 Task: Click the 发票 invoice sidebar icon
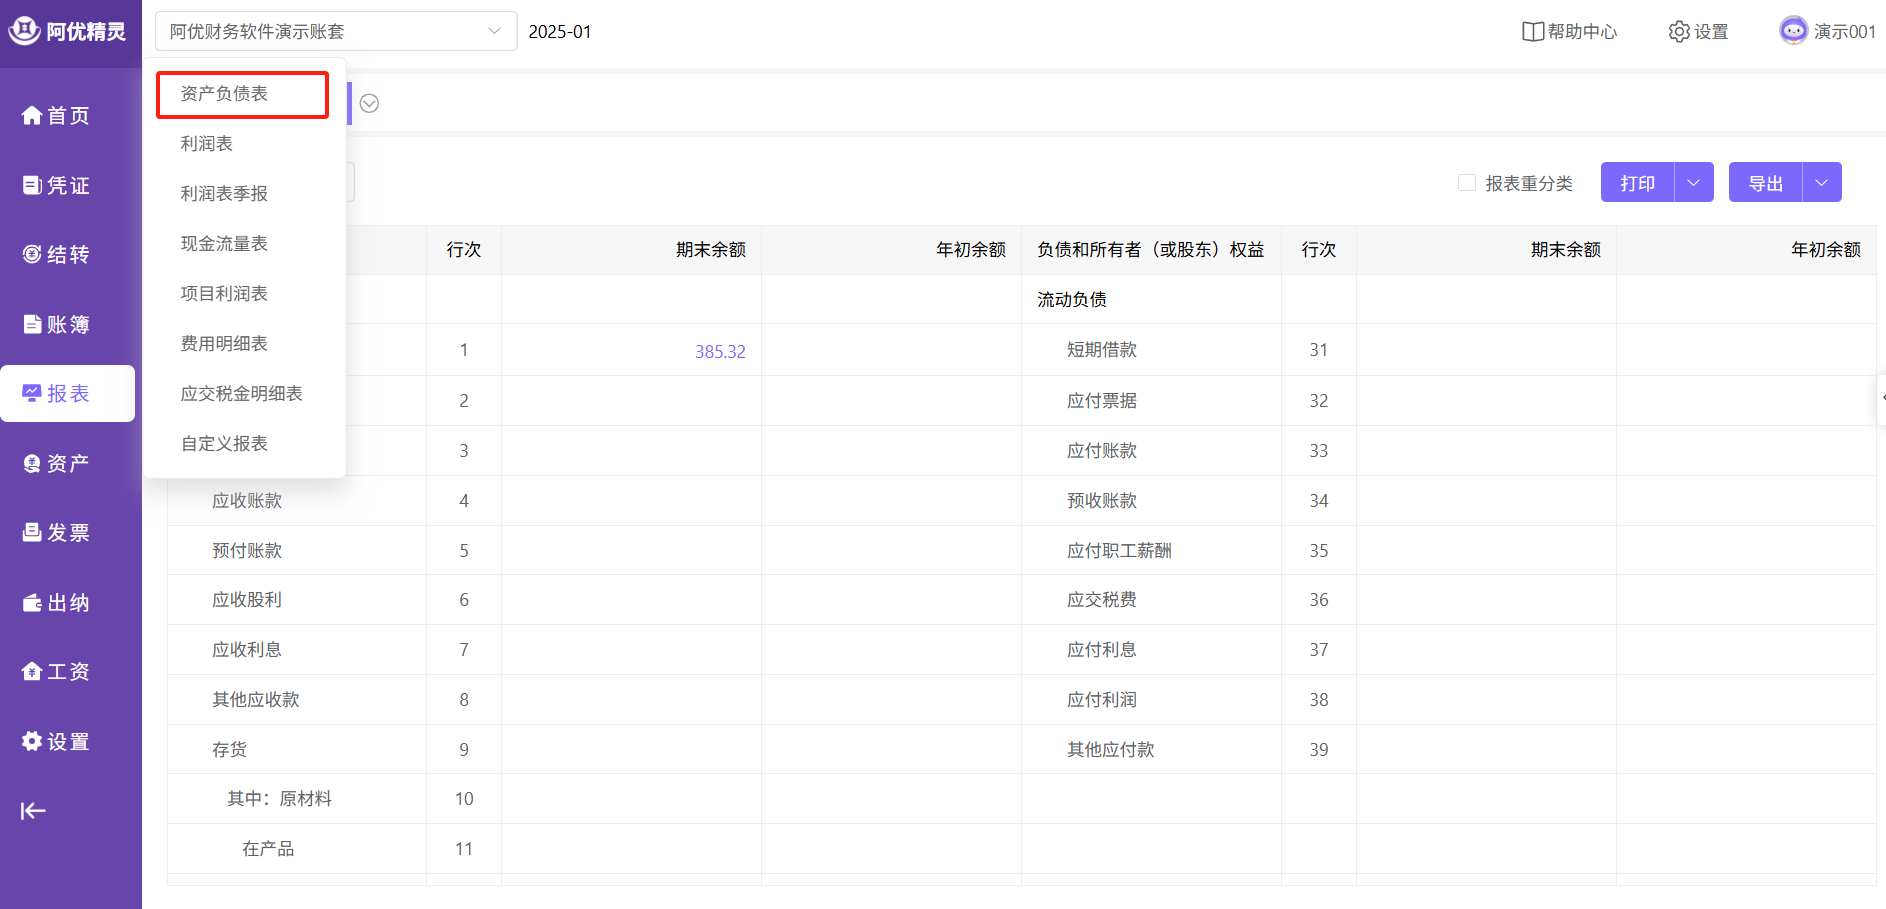[32, 532]
